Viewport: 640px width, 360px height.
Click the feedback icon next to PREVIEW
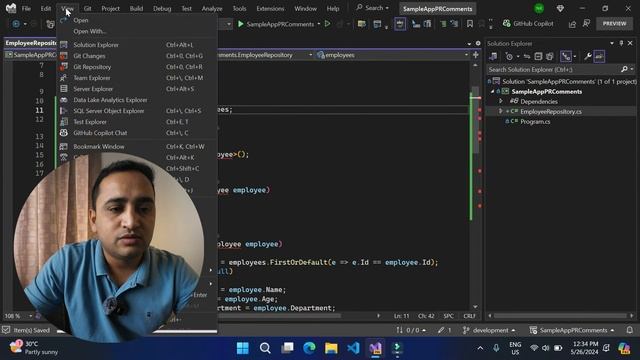coord(587,24)
